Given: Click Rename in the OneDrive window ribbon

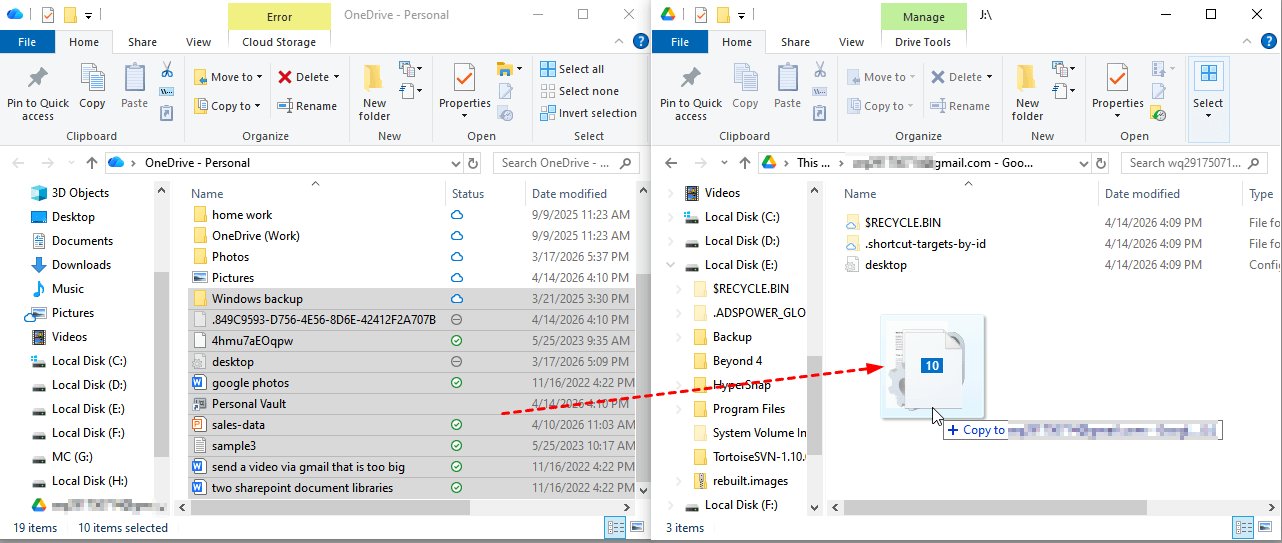Looking at the screenshot, I should coord(307,106).
